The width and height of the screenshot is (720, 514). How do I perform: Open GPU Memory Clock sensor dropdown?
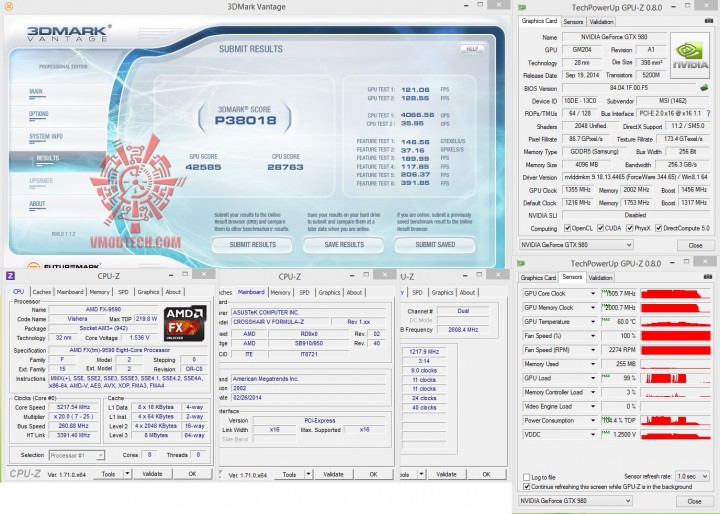593,307
